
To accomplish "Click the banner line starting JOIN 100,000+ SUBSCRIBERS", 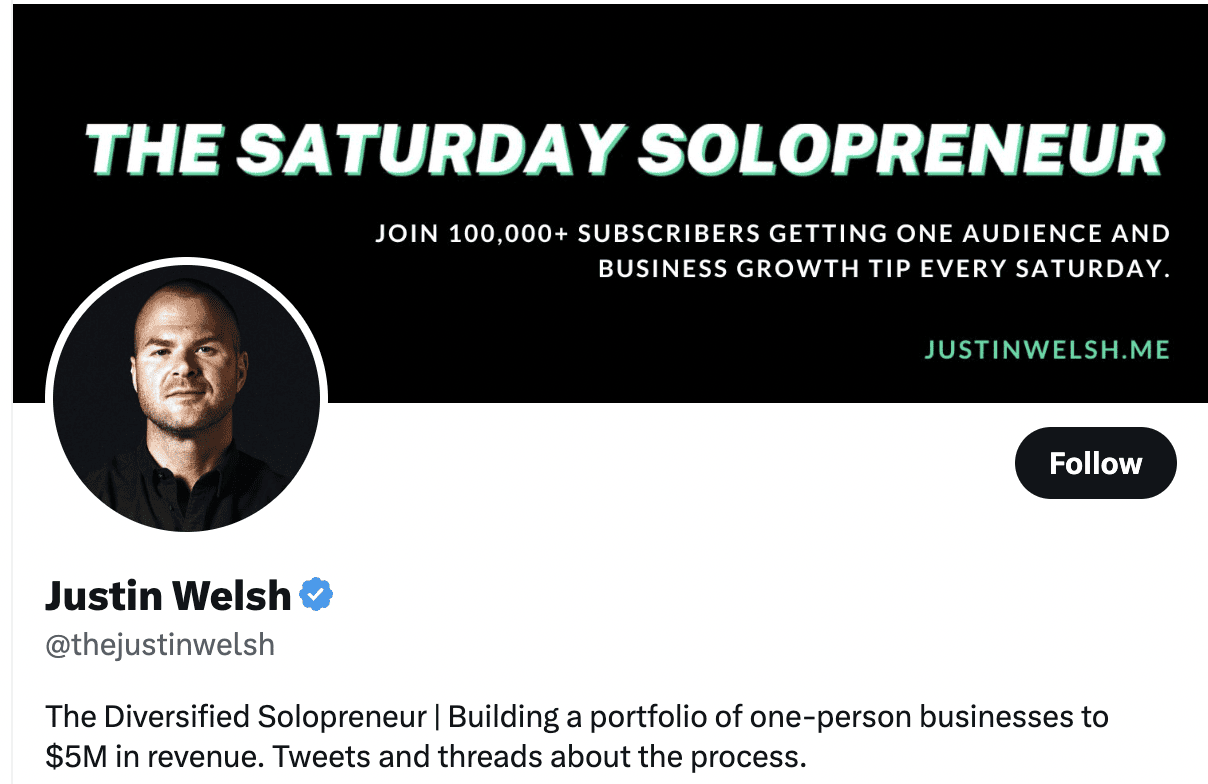I will (772, 234).
